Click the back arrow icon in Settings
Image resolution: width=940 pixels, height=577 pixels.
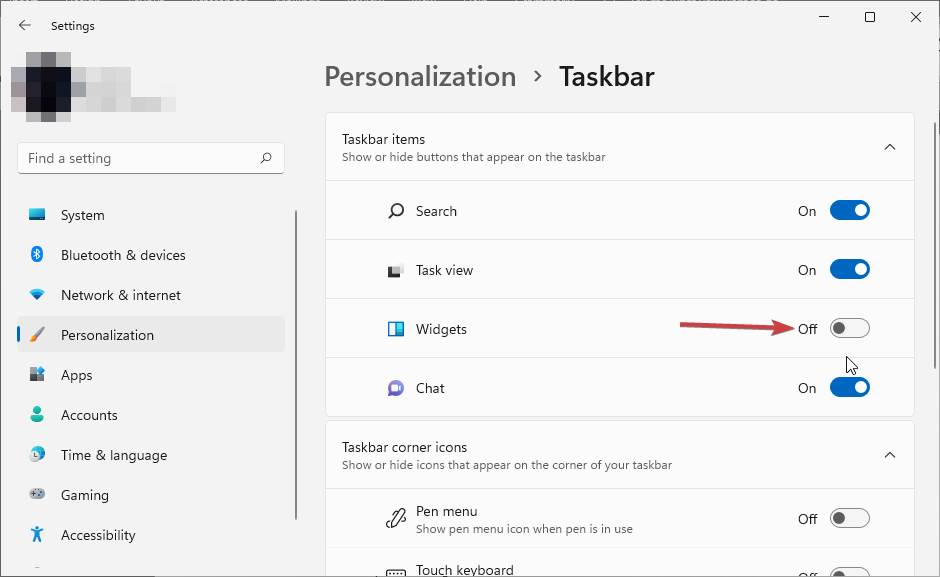tap(25, 25)
